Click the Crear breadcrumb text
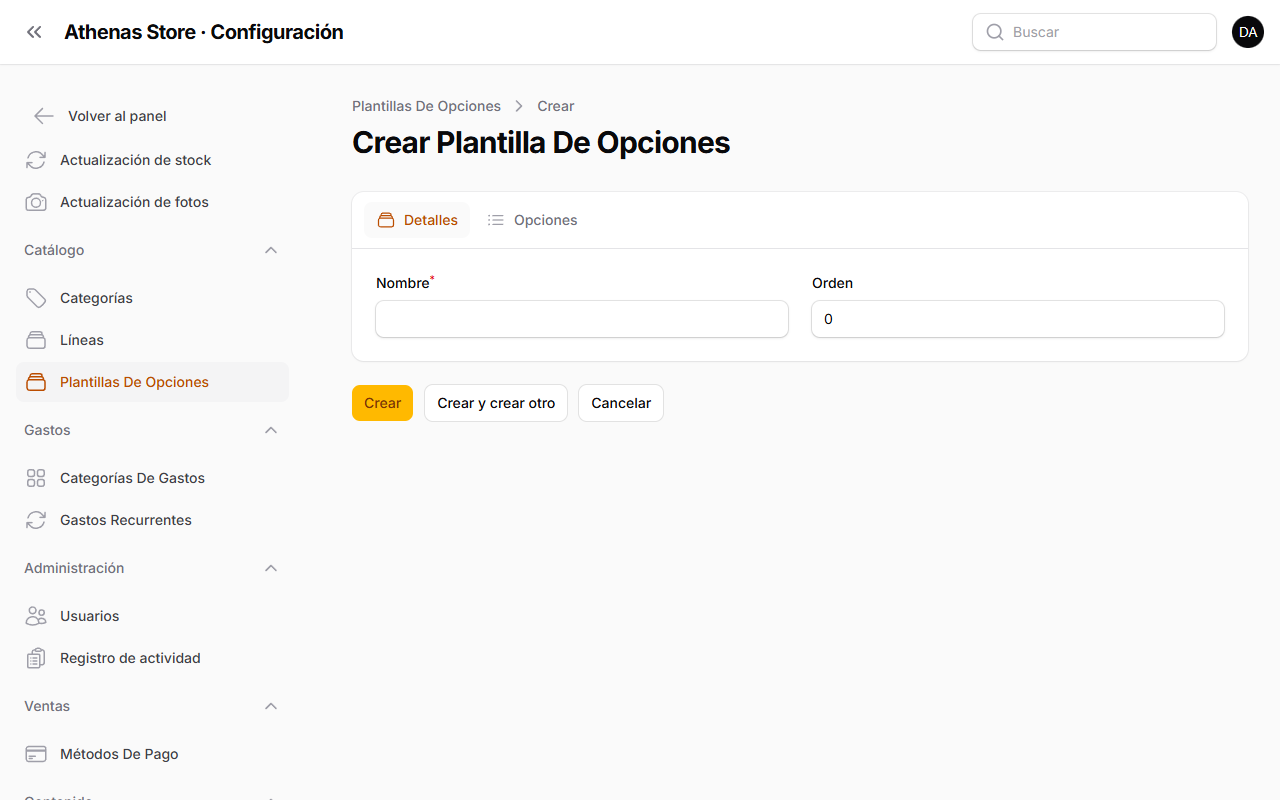This screenshot has height=800, width=1280. coord(556,106)
